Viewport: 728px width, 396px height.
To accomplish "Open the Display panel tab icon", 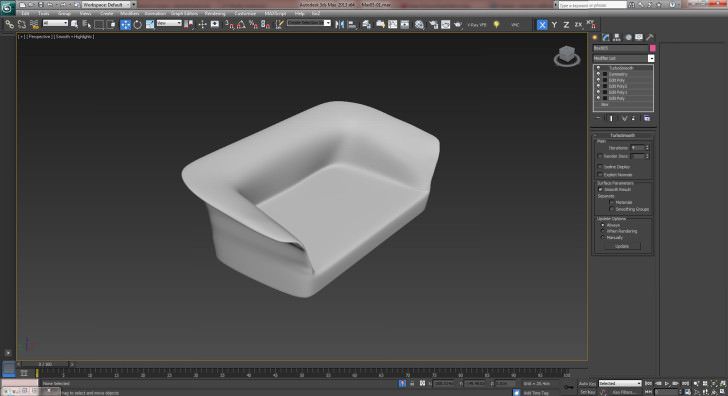I will 639,37.
